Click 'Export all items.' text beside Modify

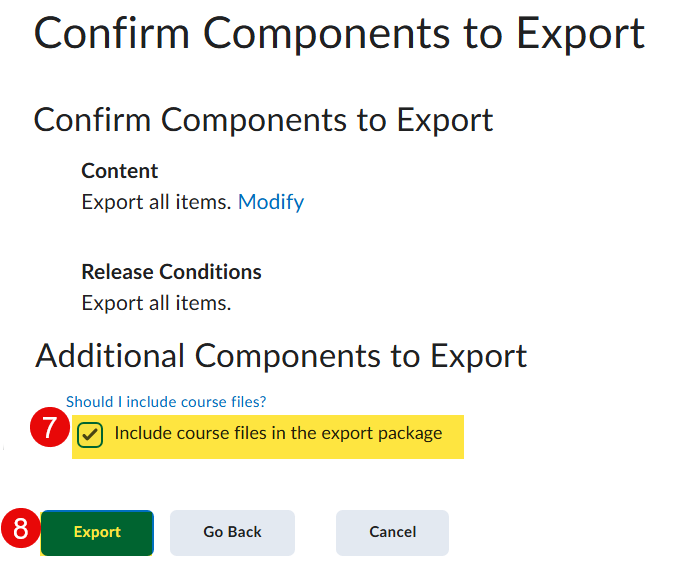pyautogui.click(x=156, y=202)
